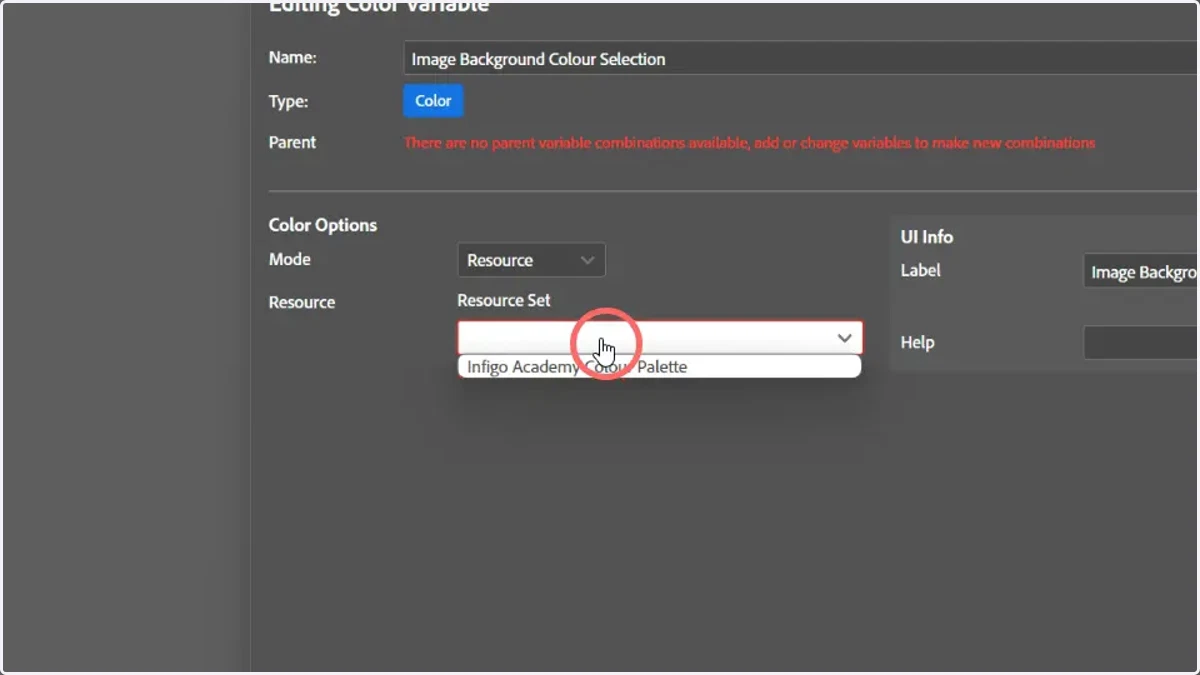
Task: Click the Name label
Action: (x=293, y=58)
